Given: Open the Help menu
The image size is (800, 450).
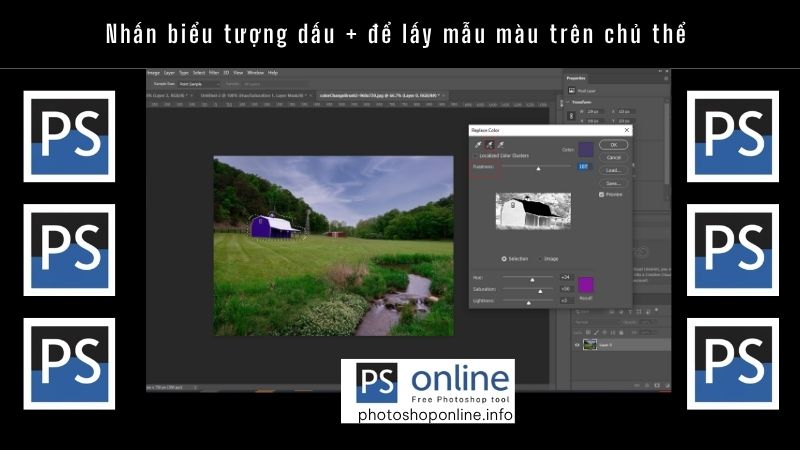Looking at the screenshot, I should [x=273, y=73].
